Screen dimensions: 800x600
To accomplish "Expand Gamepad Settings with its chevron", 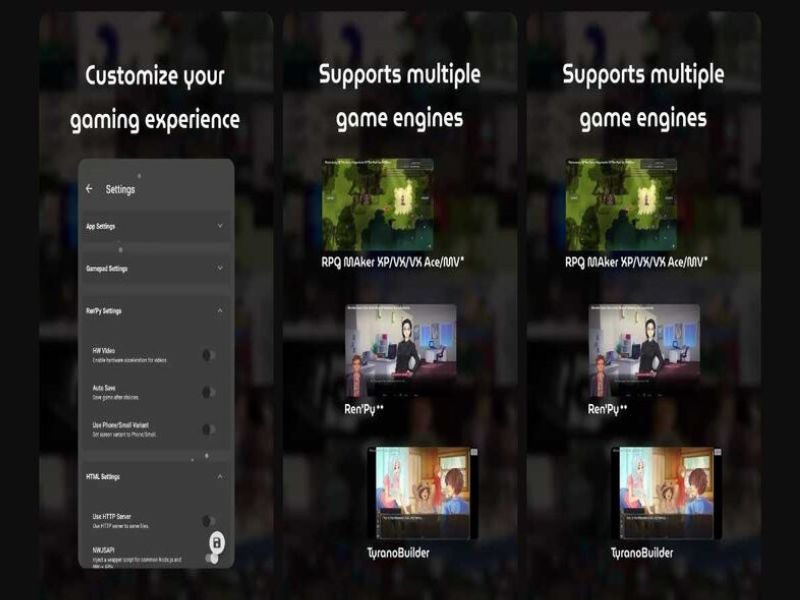I will click(x=220, y=268).
